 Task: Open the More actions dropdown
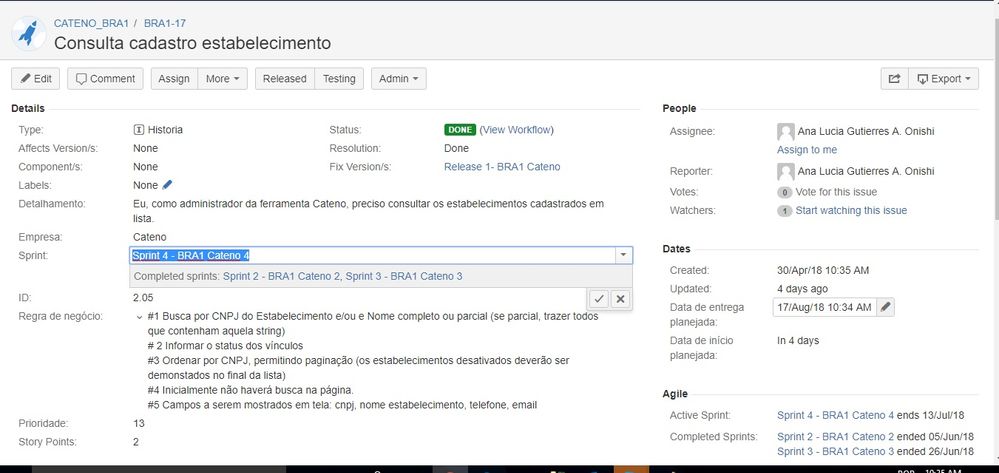point(222,79)
